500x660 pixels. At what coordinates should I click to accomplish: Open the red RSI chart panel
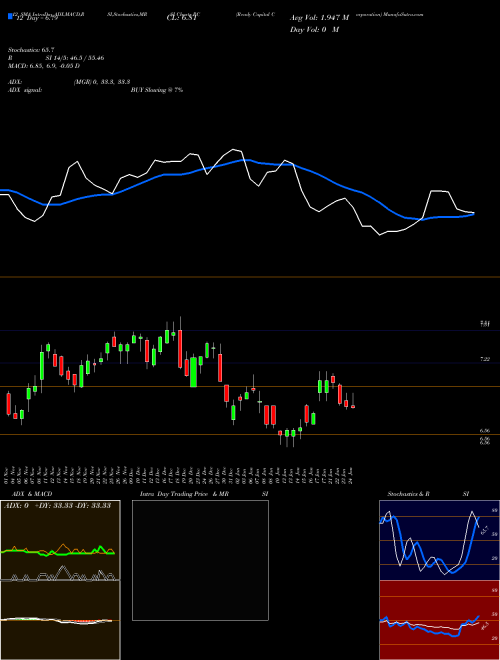[439, 620]
